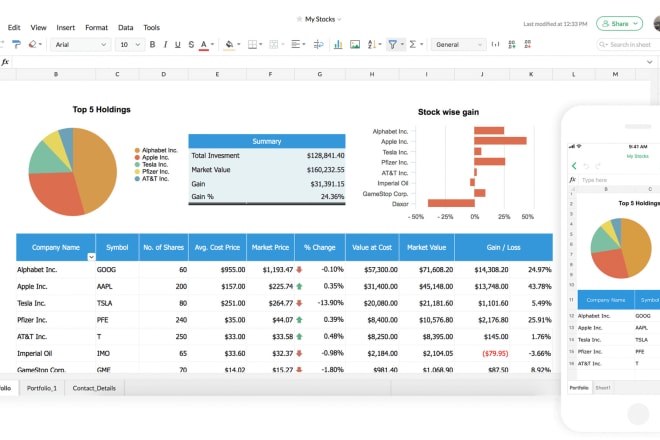The image size is (660, 440).
Task: Toggle underline formatting
Action: coord(178,44)
